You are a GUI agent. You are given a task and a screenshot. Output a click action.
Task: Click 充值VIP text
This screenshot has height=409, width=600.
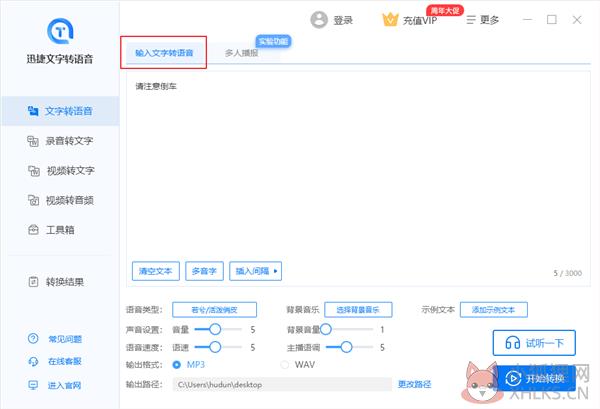[420, 20]
